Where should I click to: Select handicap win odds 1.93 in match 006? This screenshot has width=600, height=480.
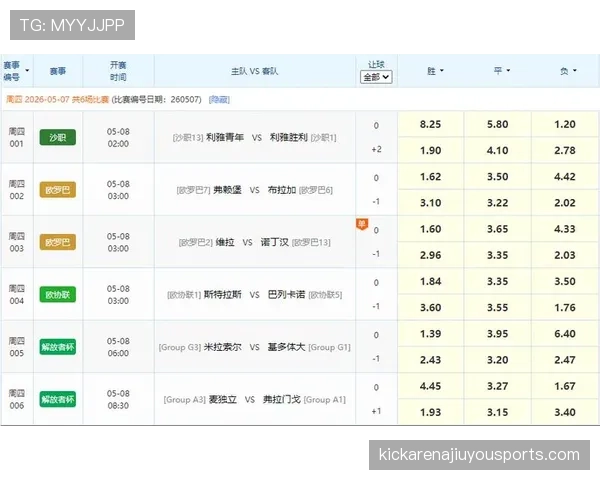click(x=430, y=413)
